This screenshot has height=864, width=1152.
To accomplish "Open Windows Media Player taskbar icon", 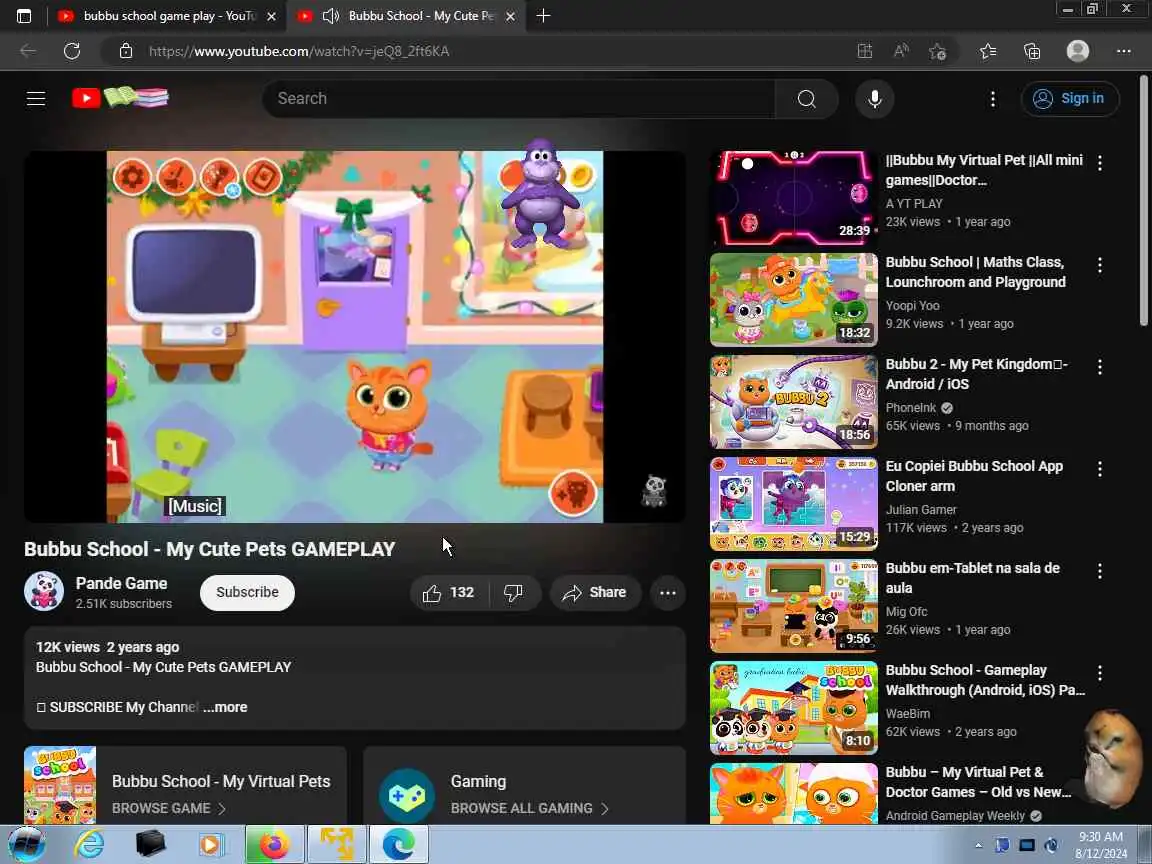I will [x=212, y=844].
